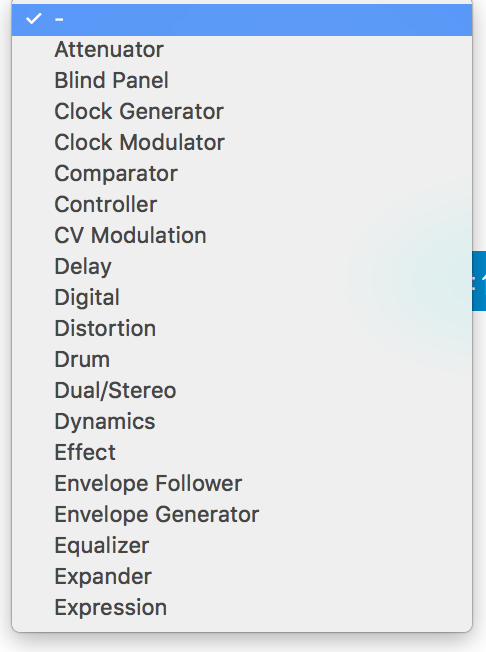Pick the Expander option

[x=242, y=576]
